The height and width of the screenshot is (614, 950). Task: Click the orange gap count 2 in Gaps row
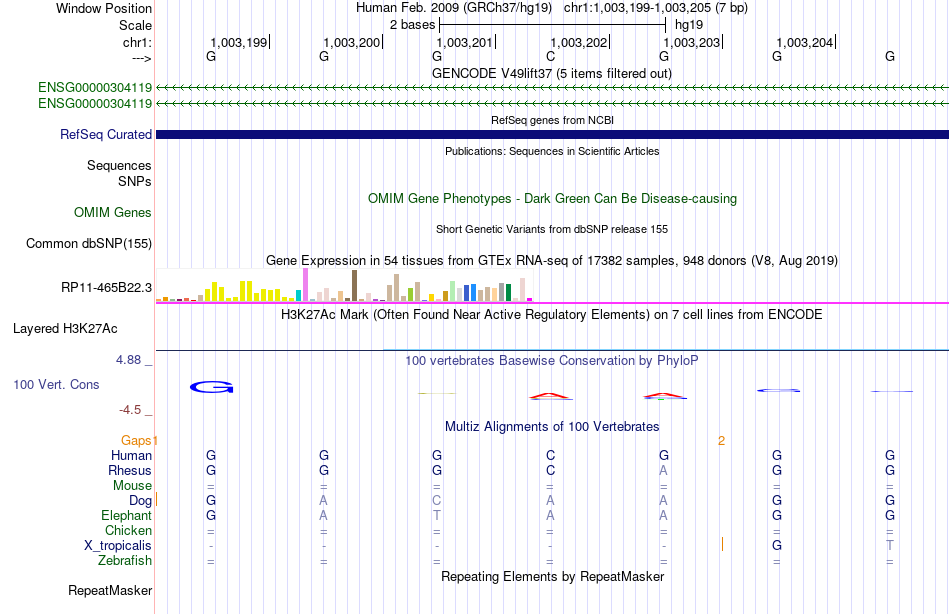[722, 441]
